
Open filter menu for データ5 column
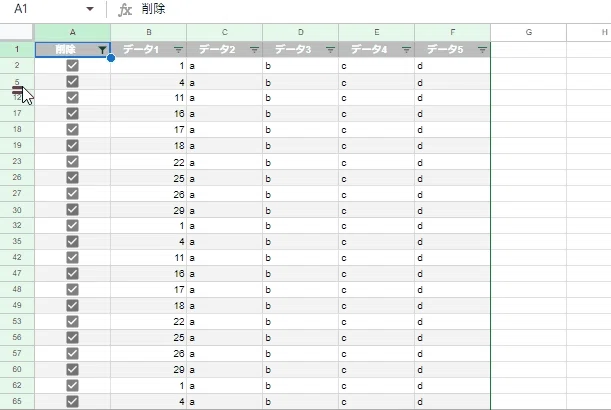[x=482, y=50]
